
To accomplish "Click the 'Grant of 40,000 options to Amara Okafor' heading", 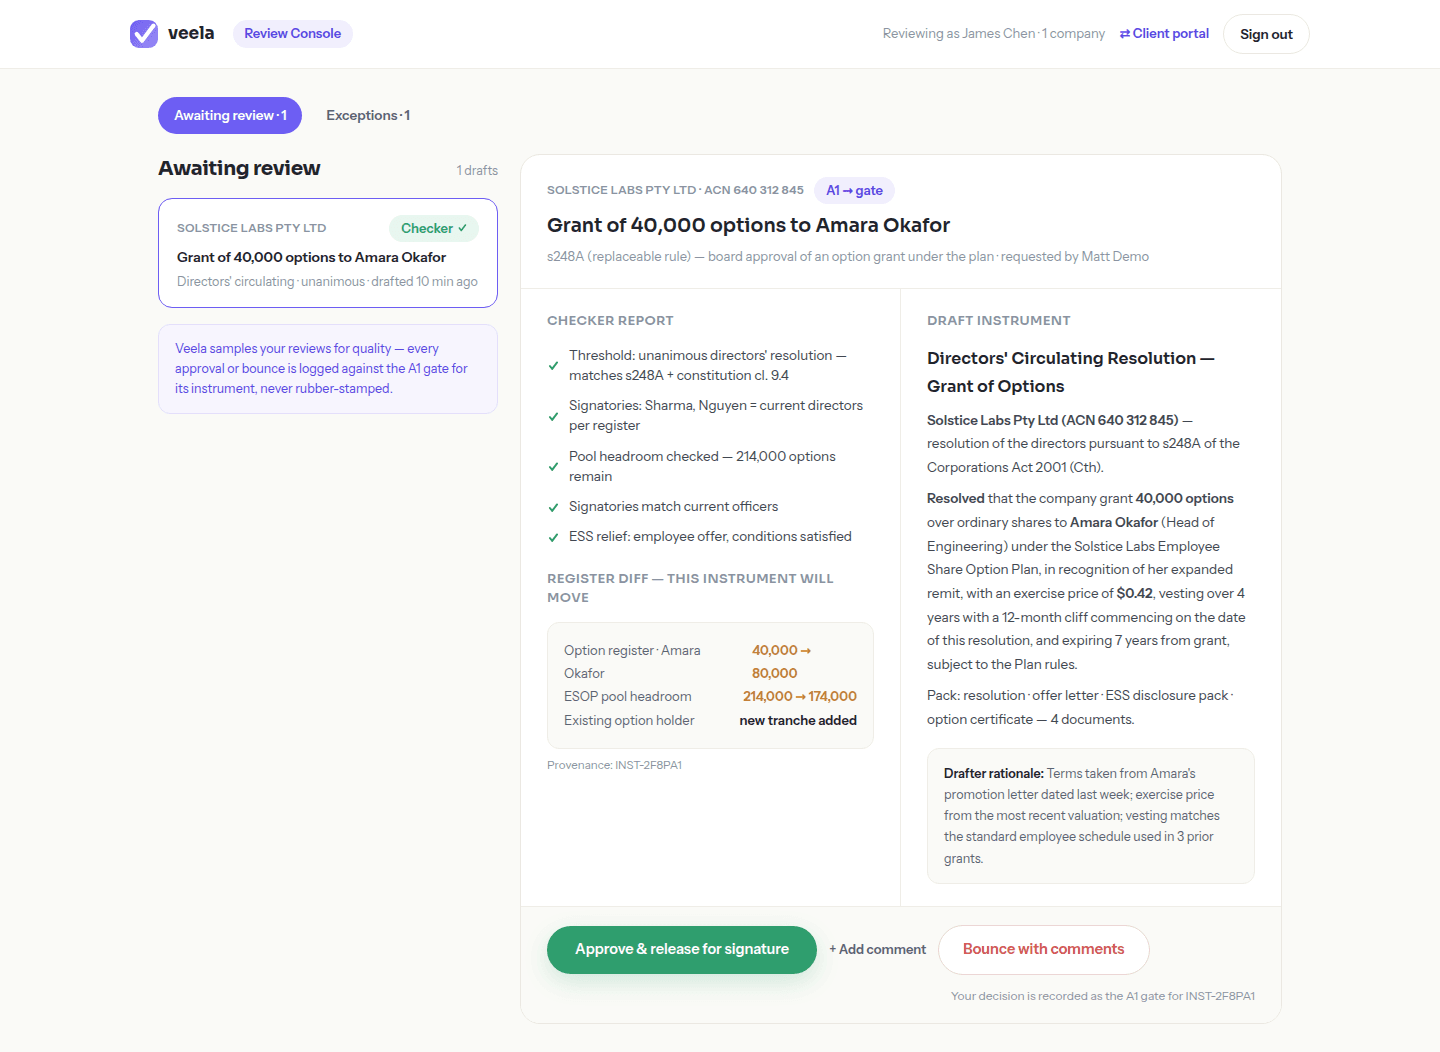I will [748, 225].
